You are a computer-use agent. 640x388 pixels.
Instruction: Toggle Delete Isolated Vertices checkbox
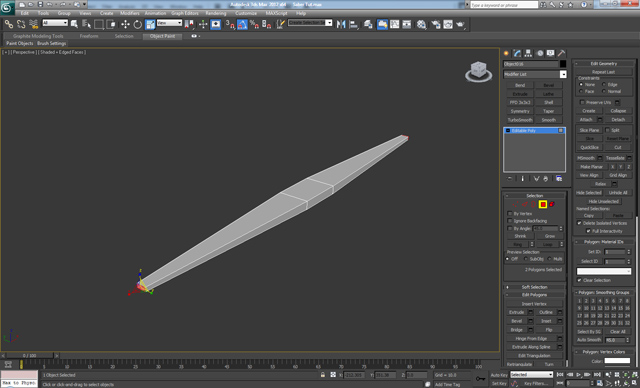click(579, 223)
